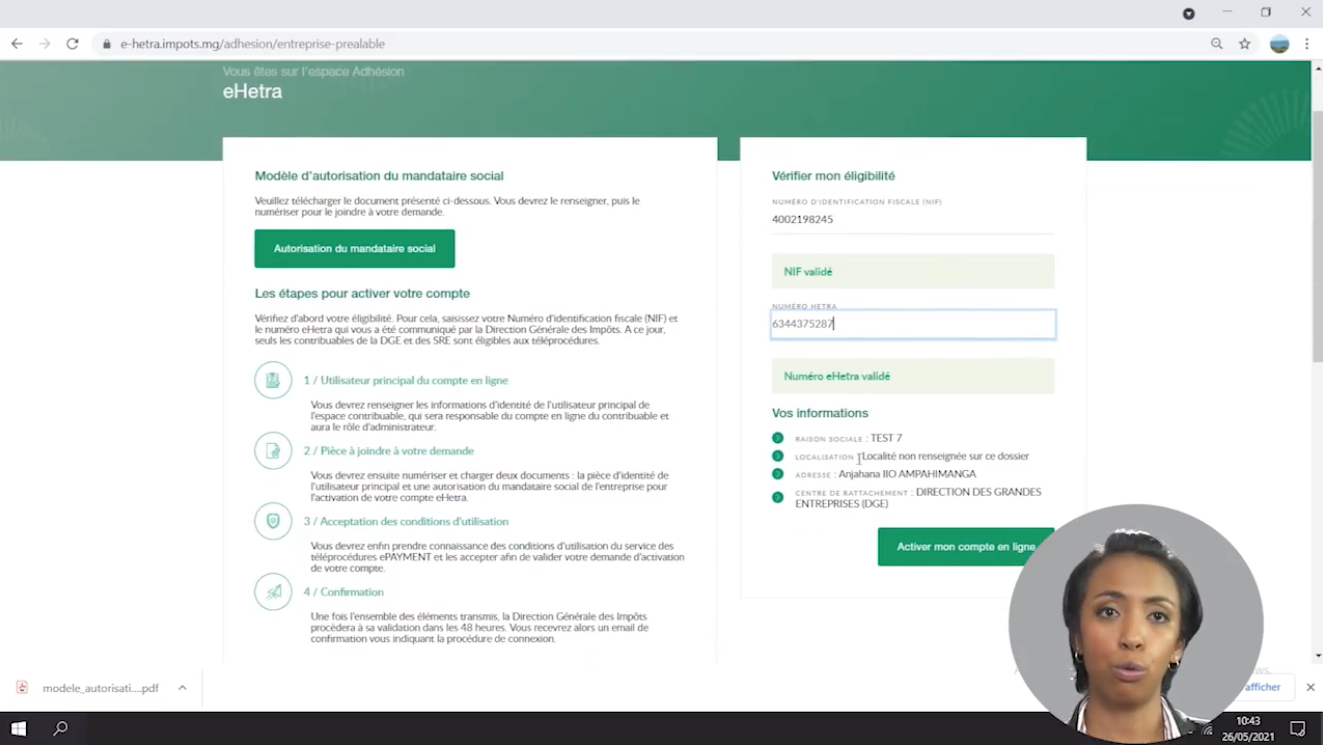
Task: Open the Windows taskbar search
Action: click(60, 728)
